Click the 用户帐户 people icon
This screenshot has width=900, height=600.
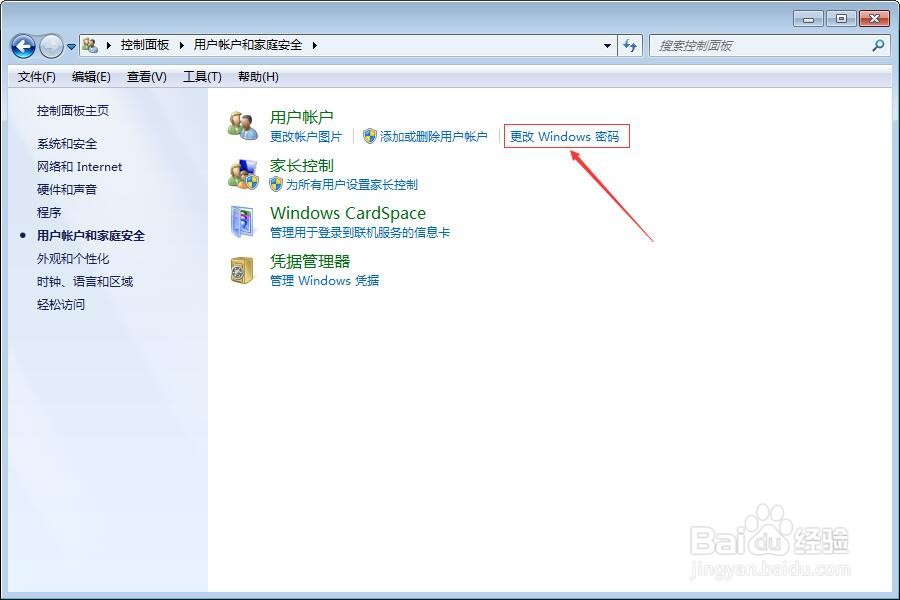click(243, 125)
